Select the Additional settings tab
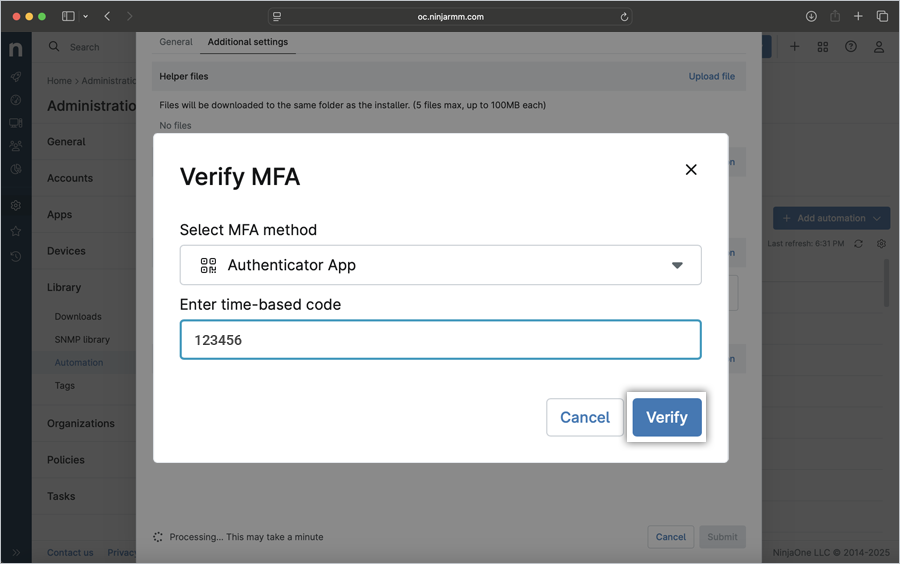Viewport: 900px width, 564px height. [x=247, y=42]
